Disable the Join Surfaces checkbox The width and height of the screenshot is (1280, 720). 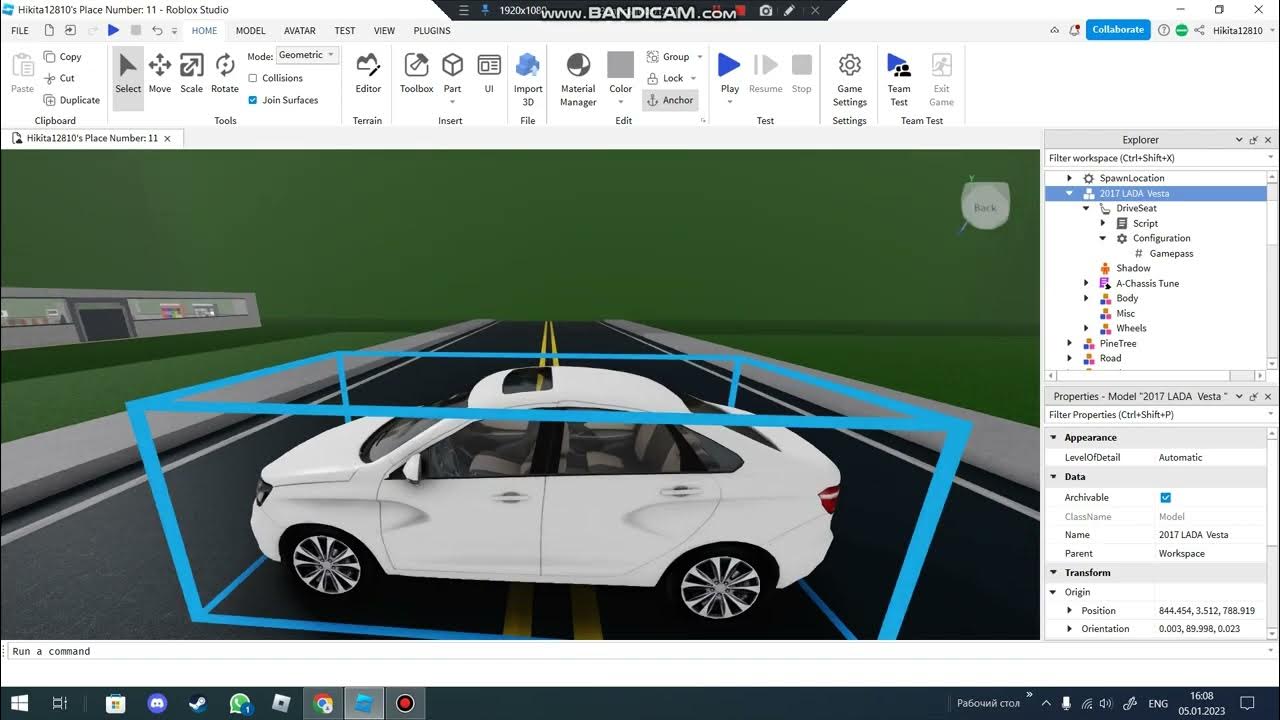tap(253, 100)
